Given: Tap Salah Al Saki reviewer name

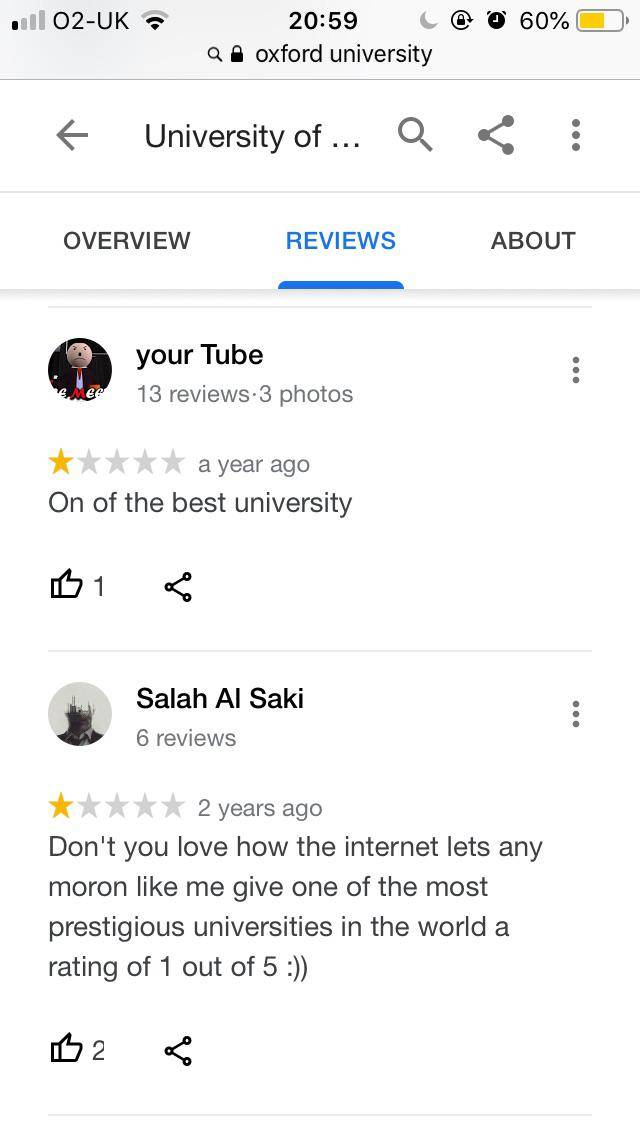Looking at the screenshot, I should click(219, 698).
